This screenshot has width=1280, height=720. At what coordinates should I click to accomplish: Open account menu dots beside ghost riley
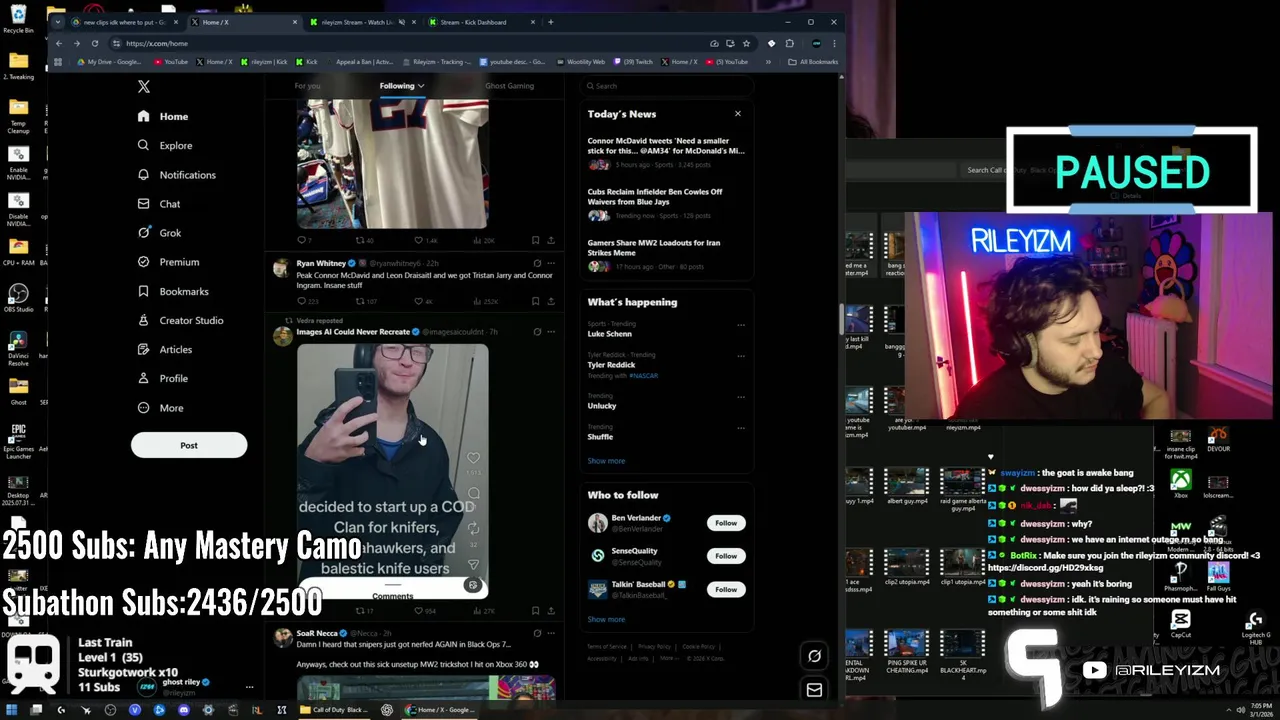pyautogui.click(x=249, y=687)
